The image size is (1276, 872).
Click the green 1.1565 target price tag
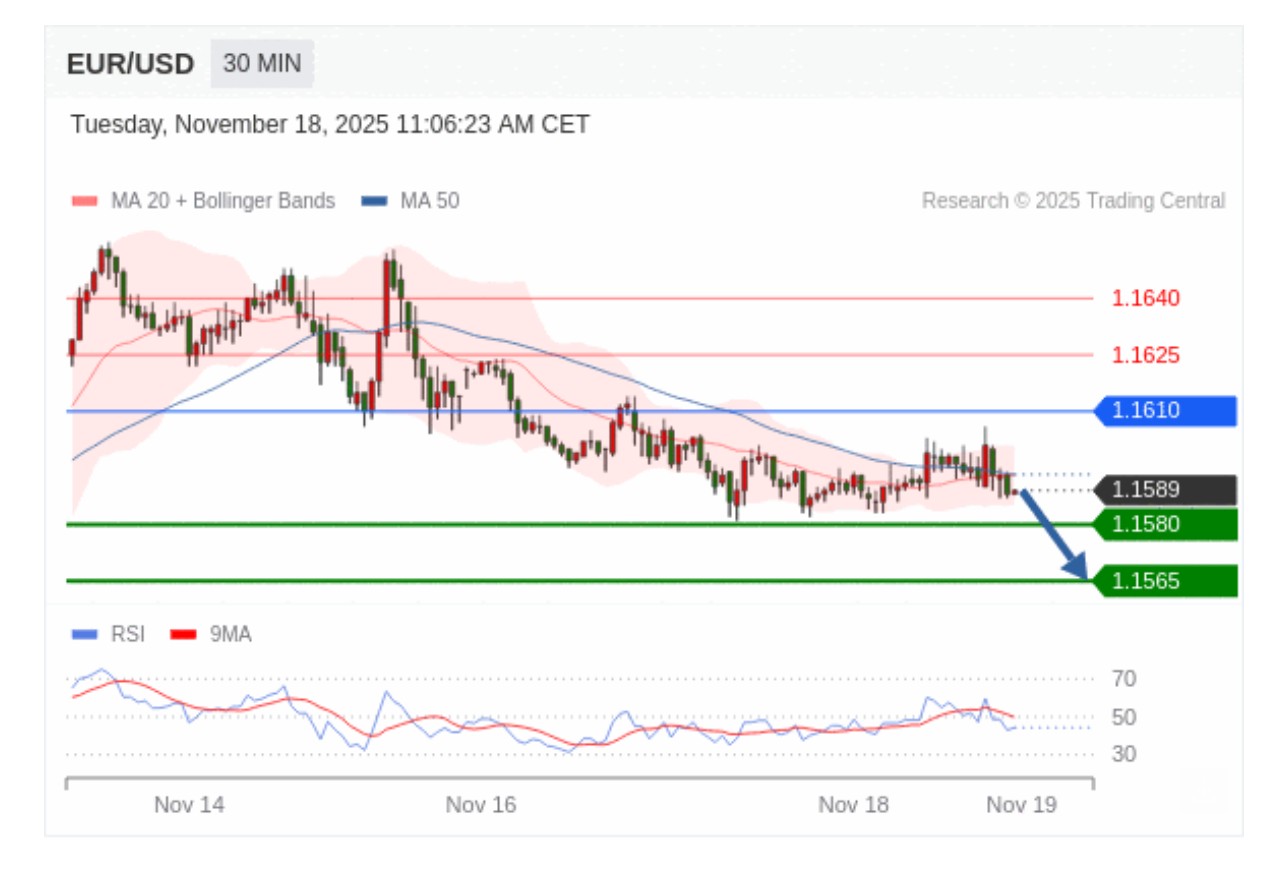(1166, 581)
